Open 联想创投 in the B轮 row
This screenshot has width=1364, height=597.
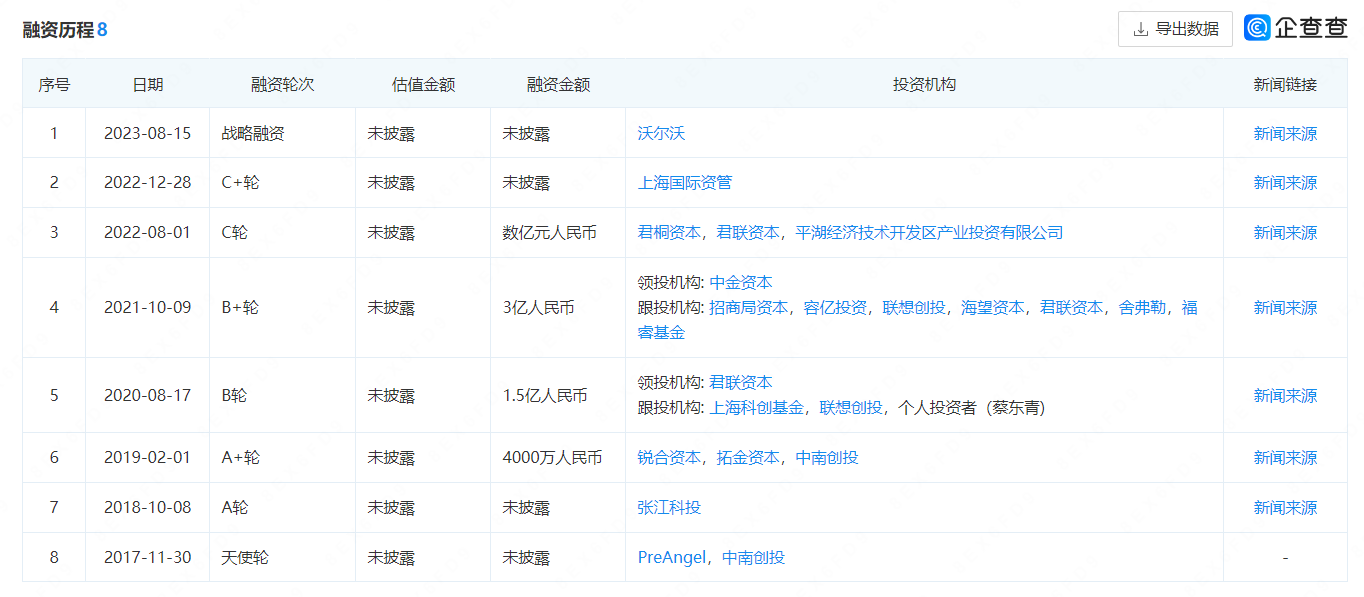[851, 408]
